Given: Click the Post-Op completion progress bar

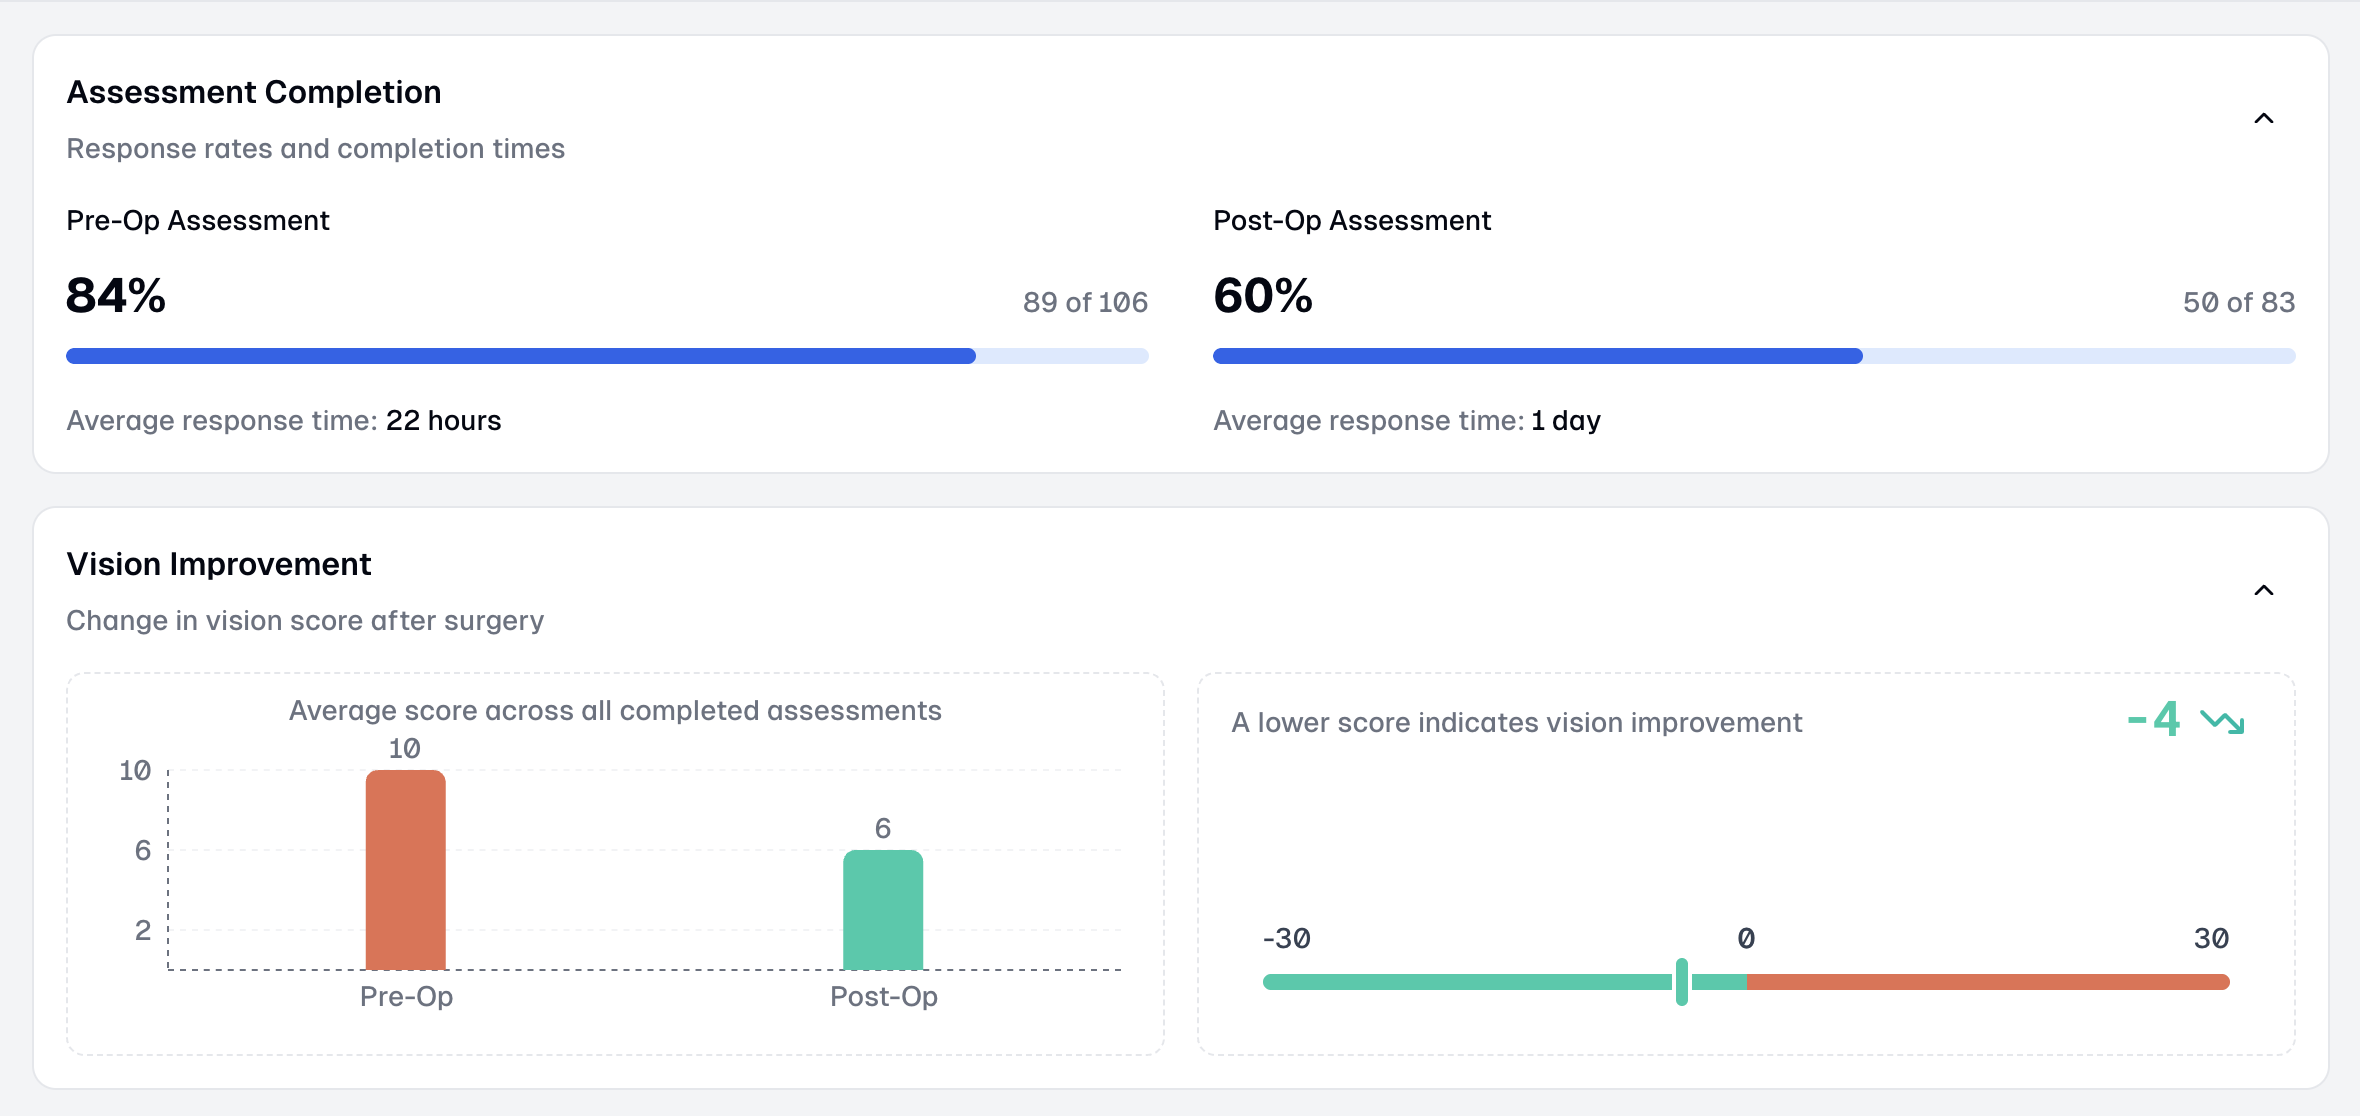Looking at the screenshot, I should 1753,356.
